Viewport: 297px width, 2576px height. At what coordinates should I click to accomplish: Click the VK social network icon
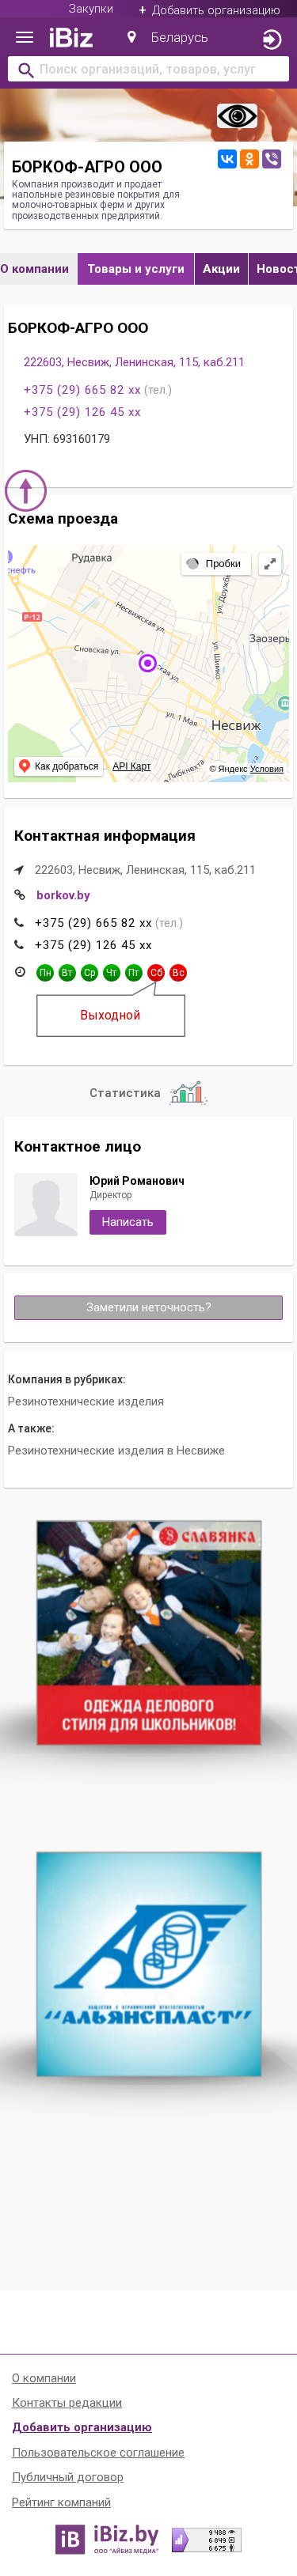tap(227, 159)
